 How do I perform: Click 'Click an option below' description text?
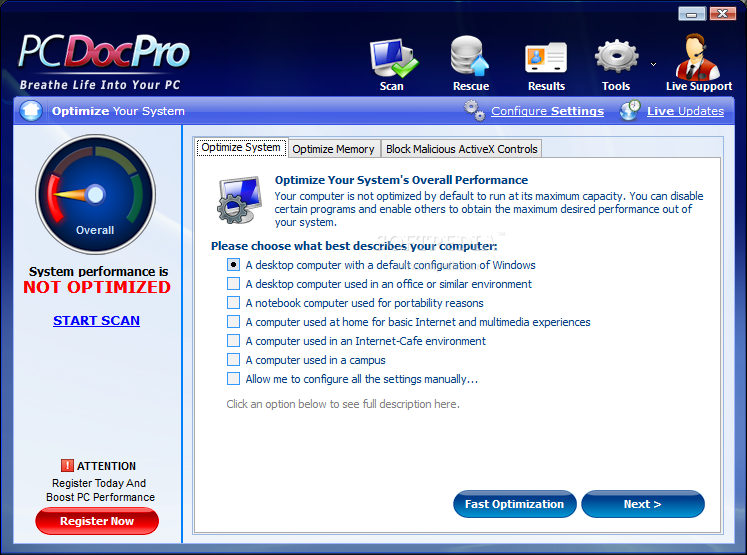point(343,404)
